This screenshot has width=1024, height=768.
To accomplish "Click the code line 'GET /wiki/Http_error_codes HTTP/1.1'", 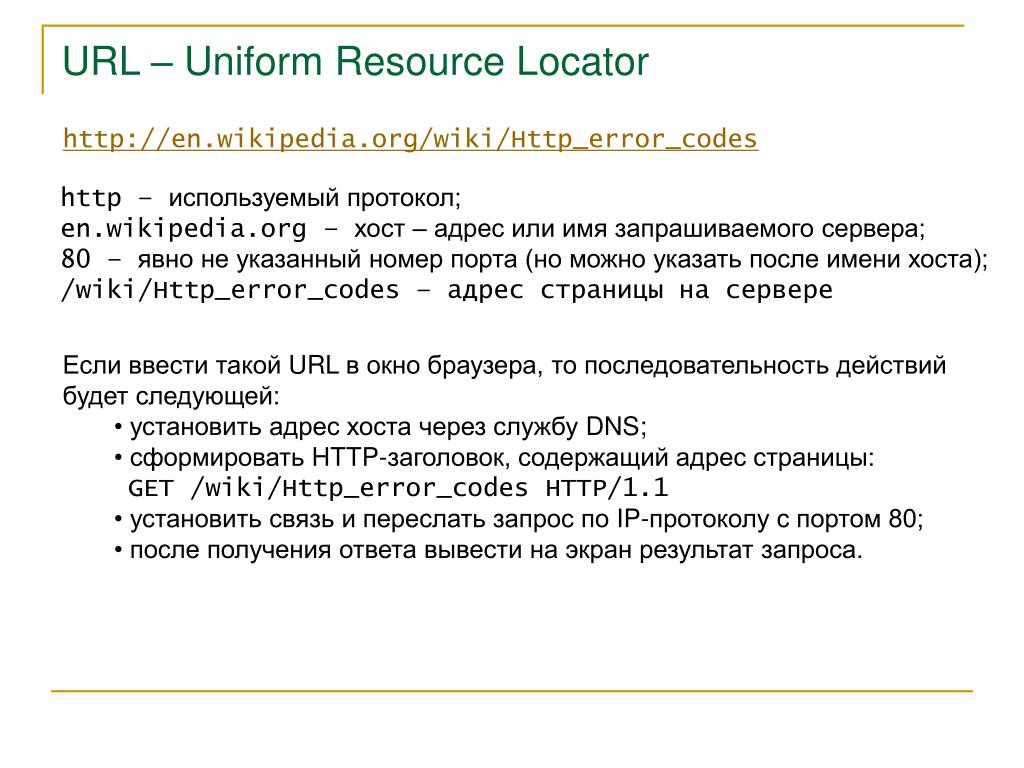I will pyautogui.click(x=398, y=488).
